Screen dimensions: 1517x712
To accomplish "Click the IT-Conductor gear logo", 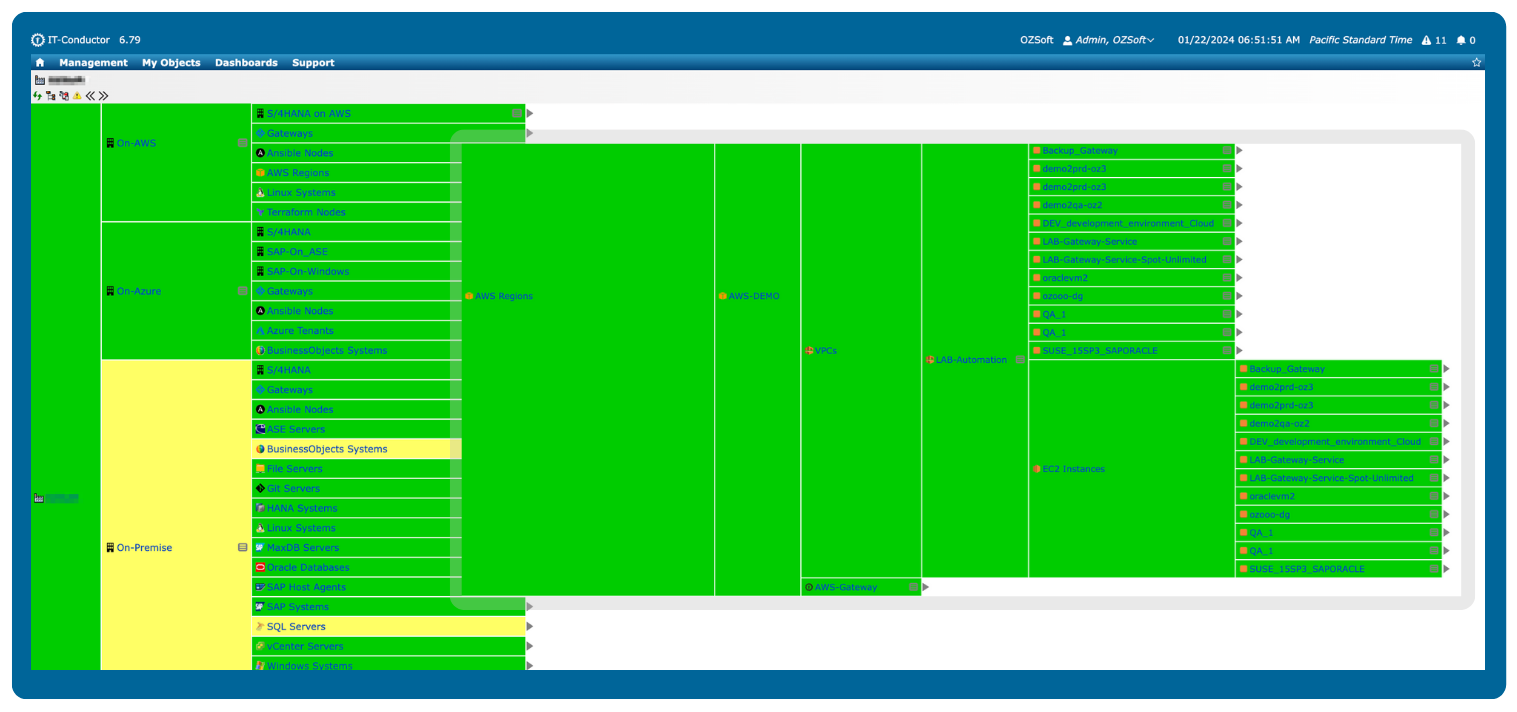I will coord(38,40).
